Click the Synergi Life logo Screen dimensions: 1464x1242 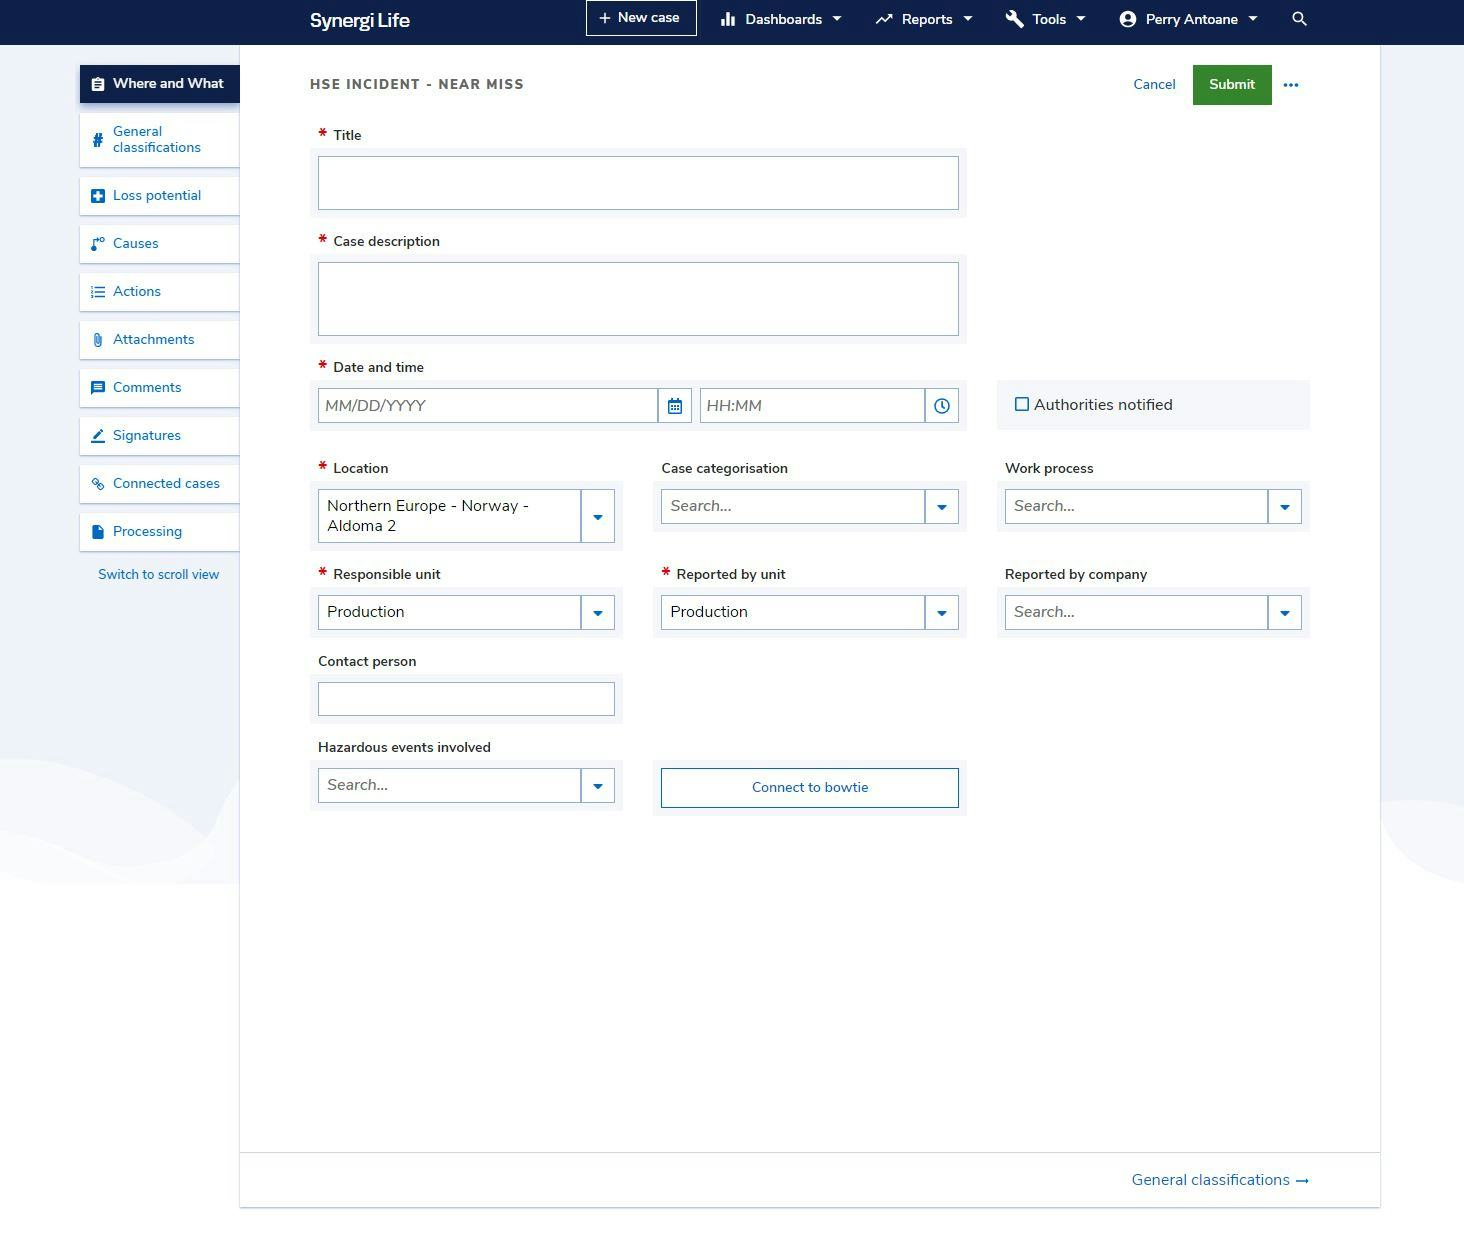(x=360, y=20)
